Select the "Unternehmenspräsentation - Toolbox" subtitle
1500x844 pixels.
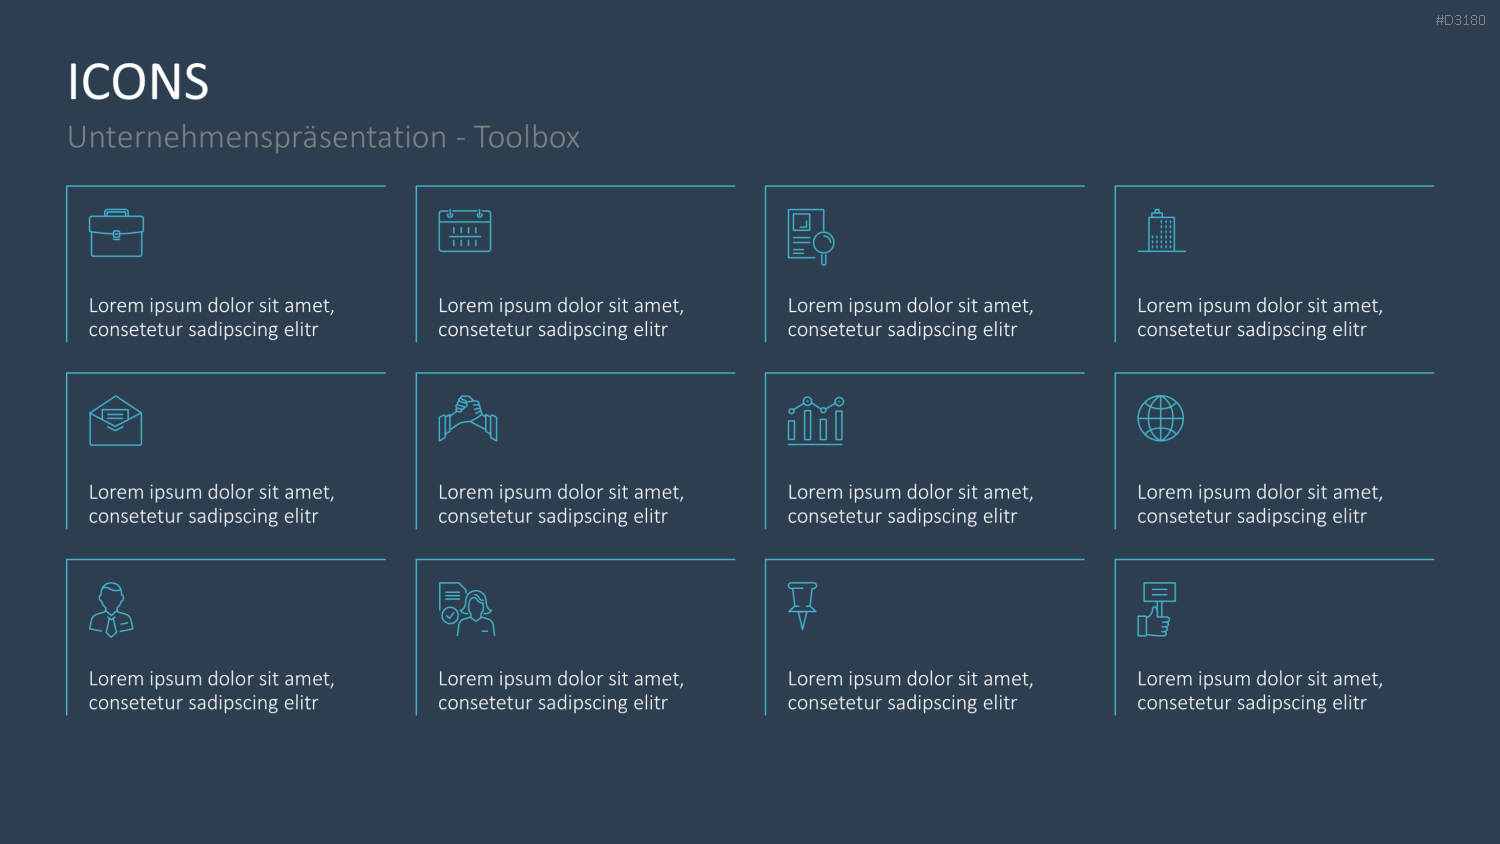point(324,137)
